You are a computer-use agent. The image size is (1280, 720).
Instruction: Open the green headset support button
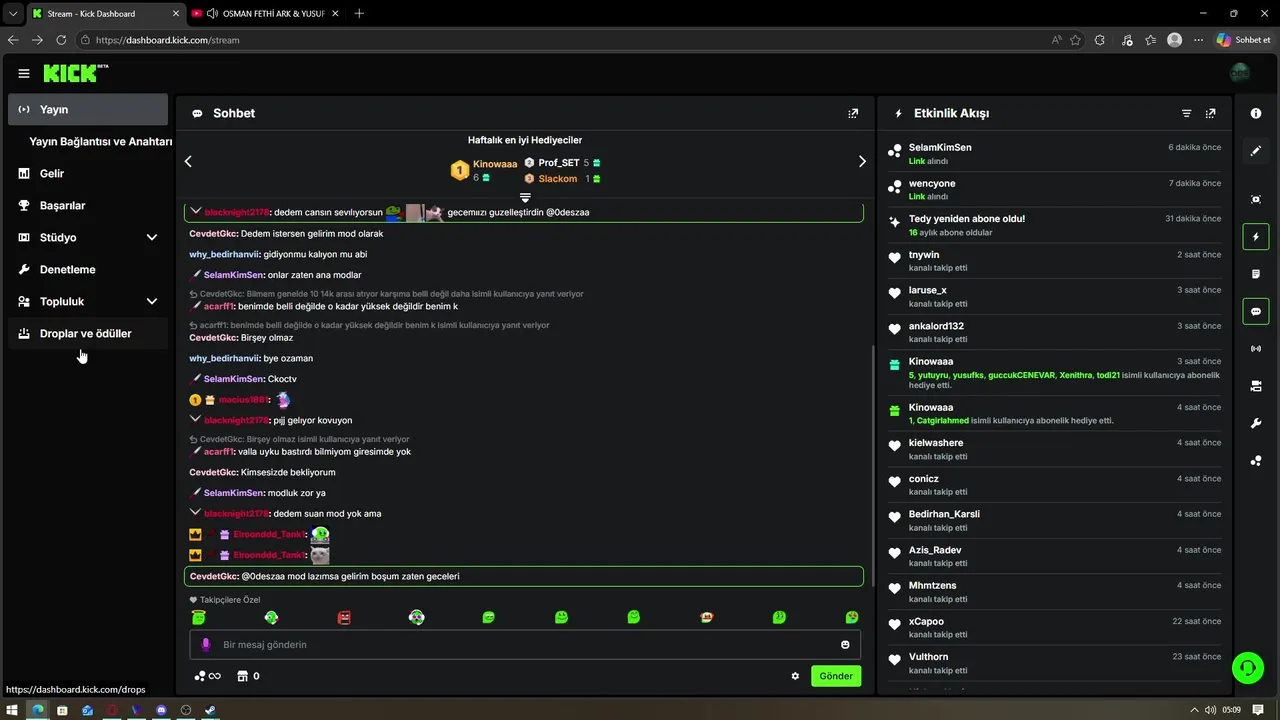coord(1248,667)
